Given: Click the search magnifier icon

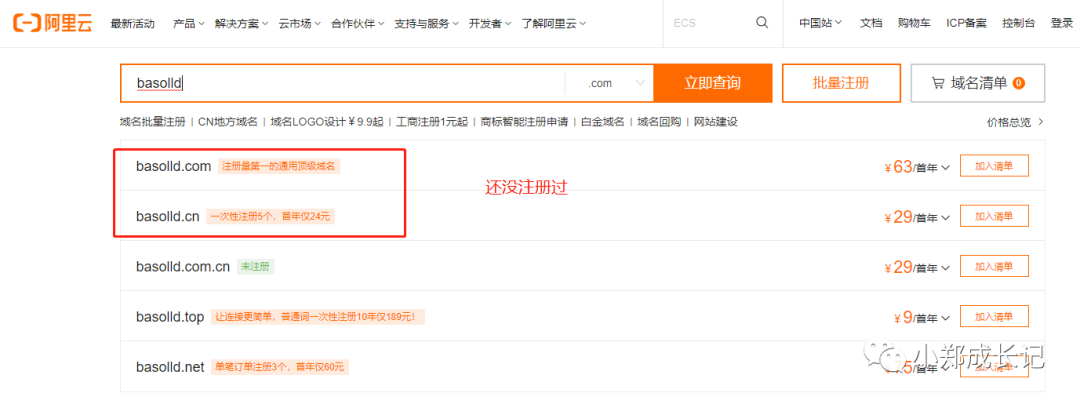Looking at the screenshot, I should pos(763,23).
